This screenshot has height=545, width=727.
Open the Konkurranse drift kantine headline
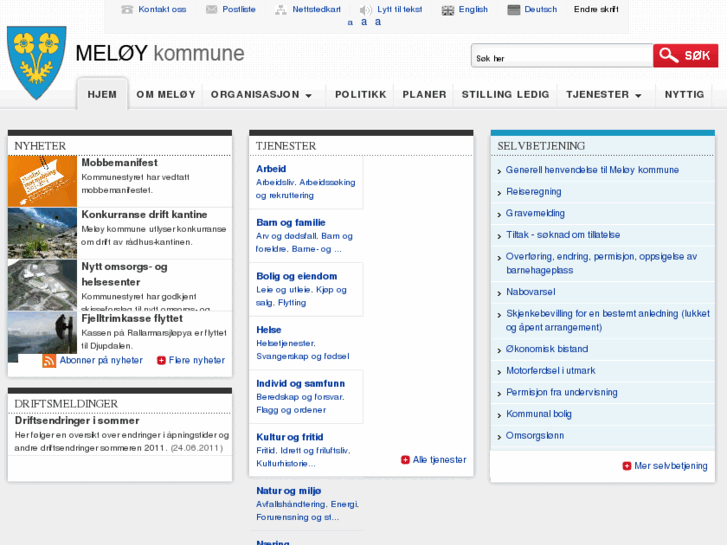pyautogui.click(x=144, y=215)
